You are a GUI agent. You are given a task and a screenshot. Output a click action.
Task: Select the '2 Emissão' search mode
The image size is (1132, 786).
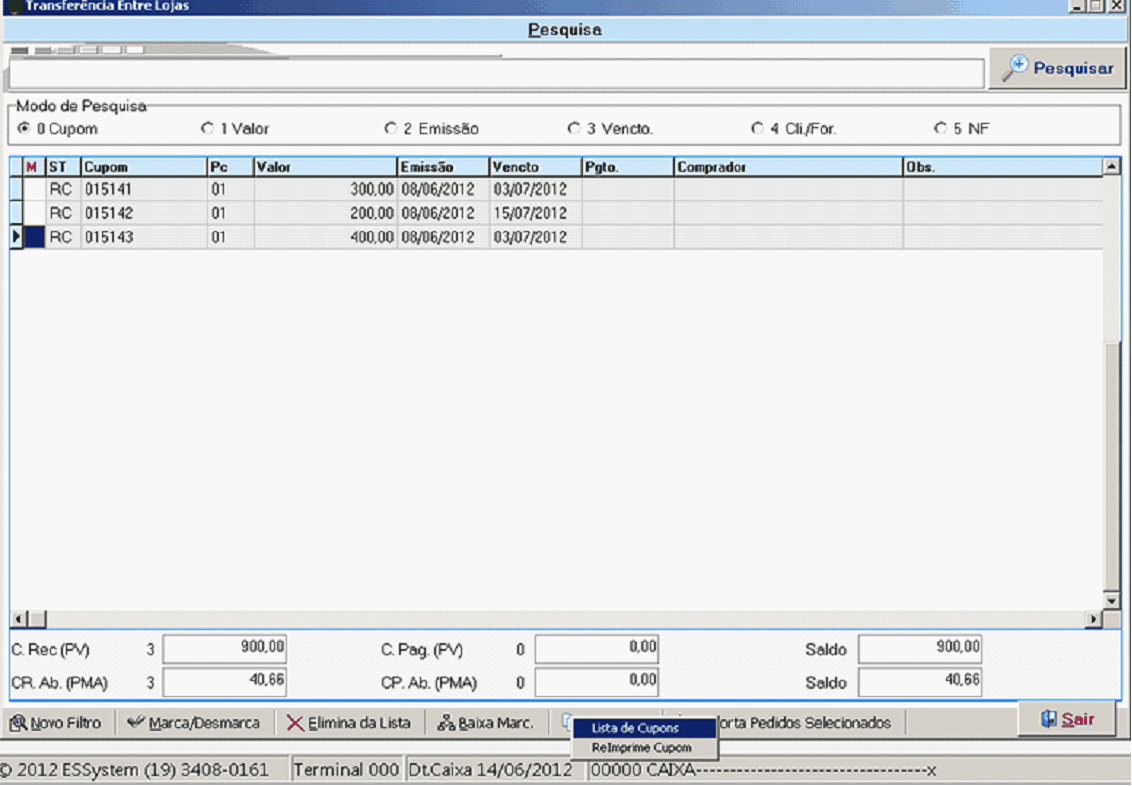pos(391,129)
